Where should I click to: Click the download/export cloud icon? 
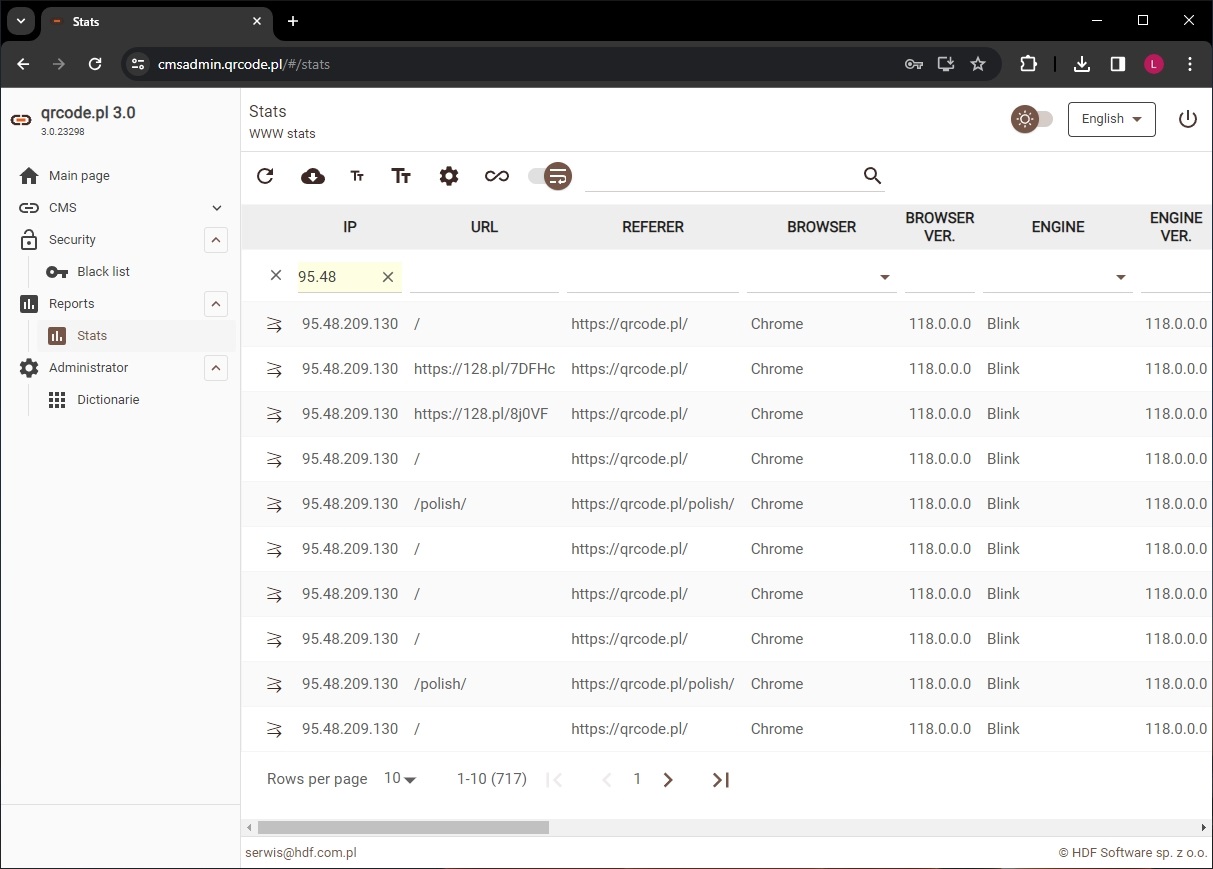click(312, 176)
